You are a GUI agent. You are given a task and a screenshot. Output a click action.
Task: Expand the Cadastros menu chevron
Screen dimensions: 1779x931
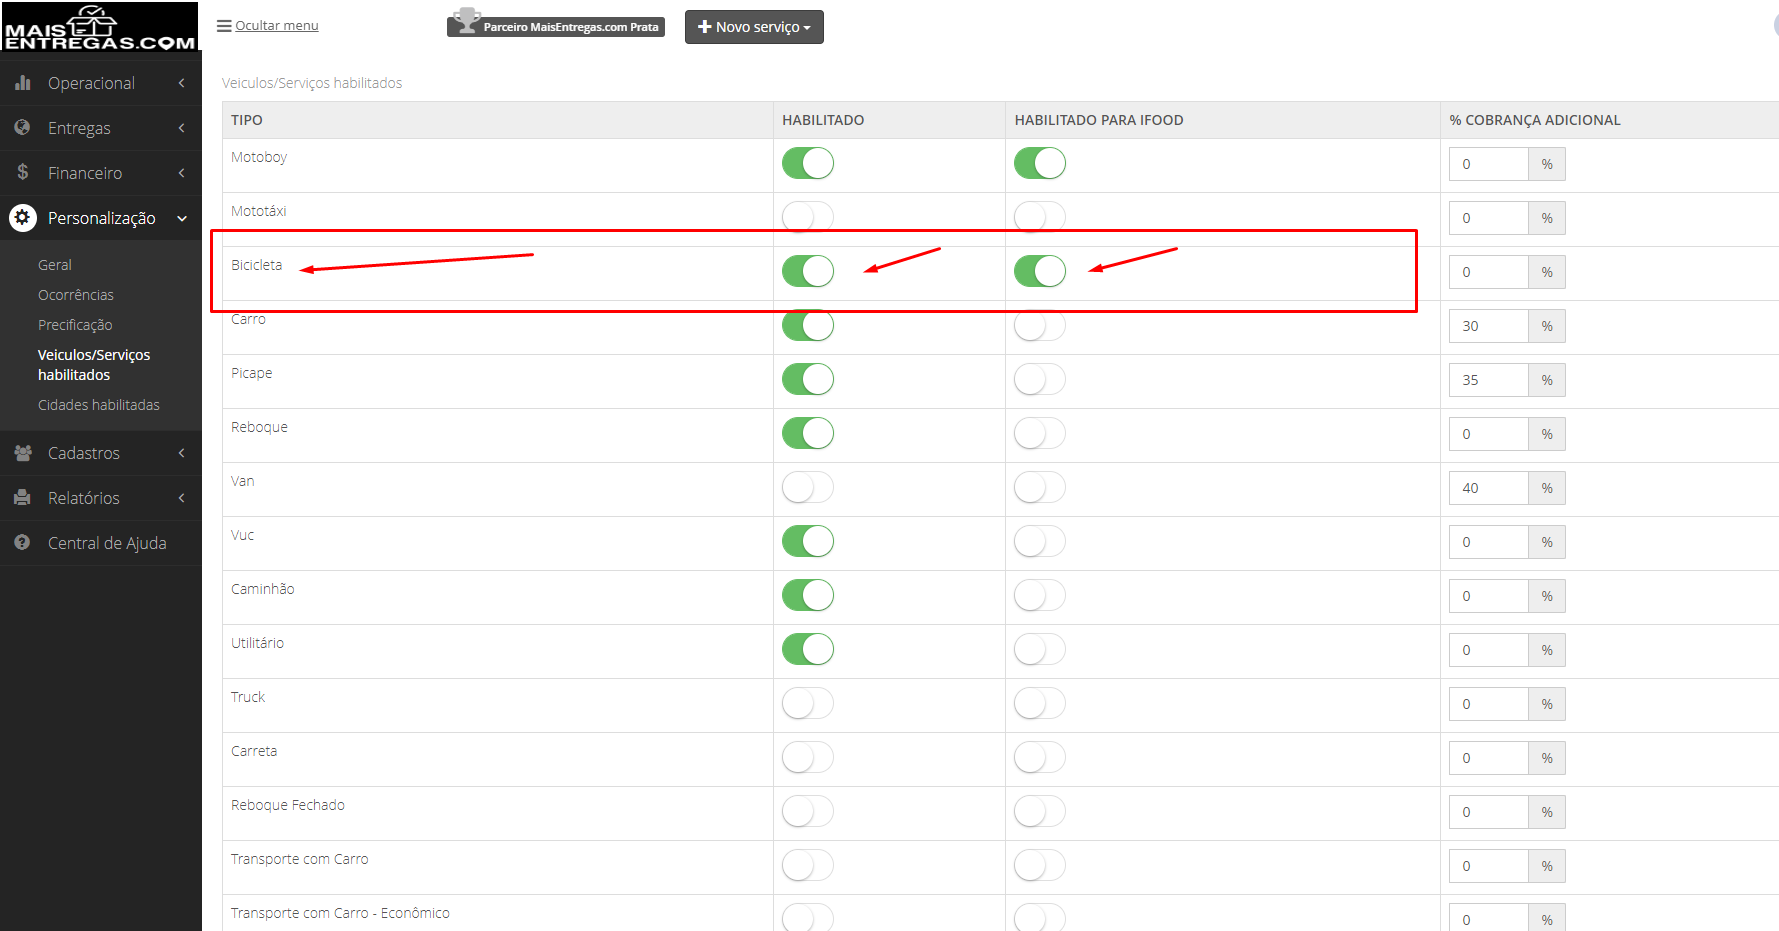click(x=182, y=453)
